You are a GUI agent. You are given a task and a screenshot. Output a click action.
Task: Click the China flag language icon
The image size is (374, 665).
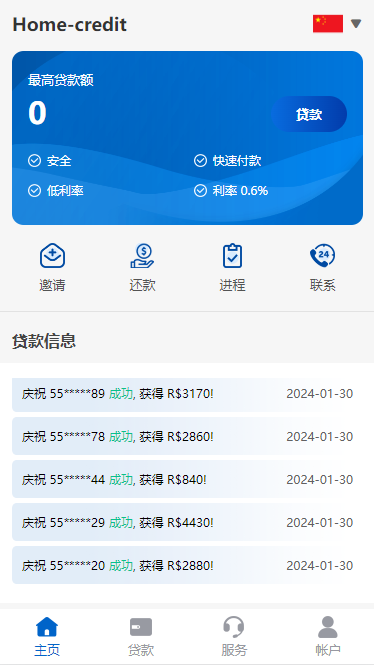[328, 24]
